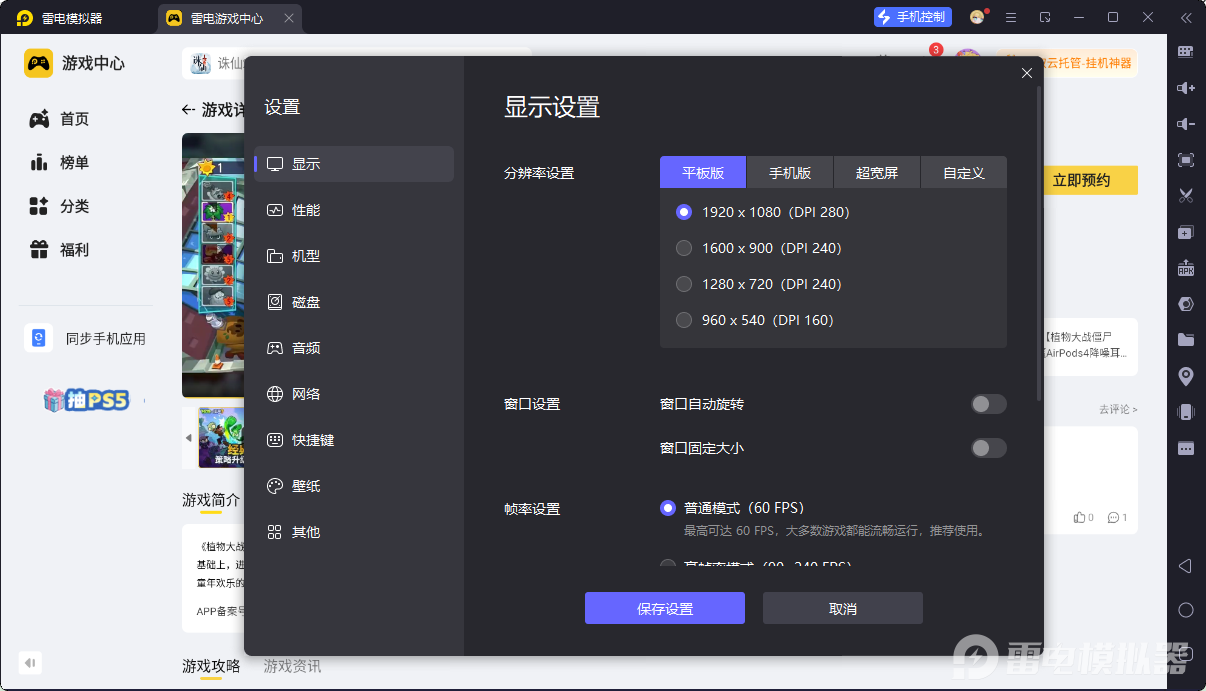Screen dimensions: 1206x691
Task: Click the volume up icon
Action: point(1186,88)
